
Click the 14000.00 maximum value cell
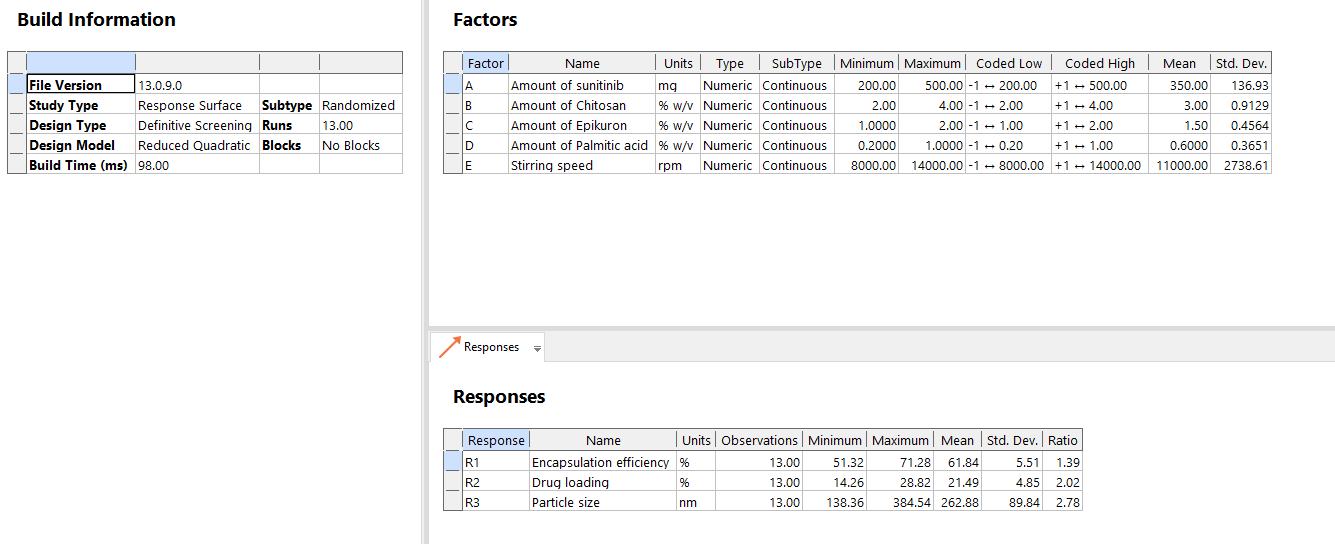[x=932, y=166]
